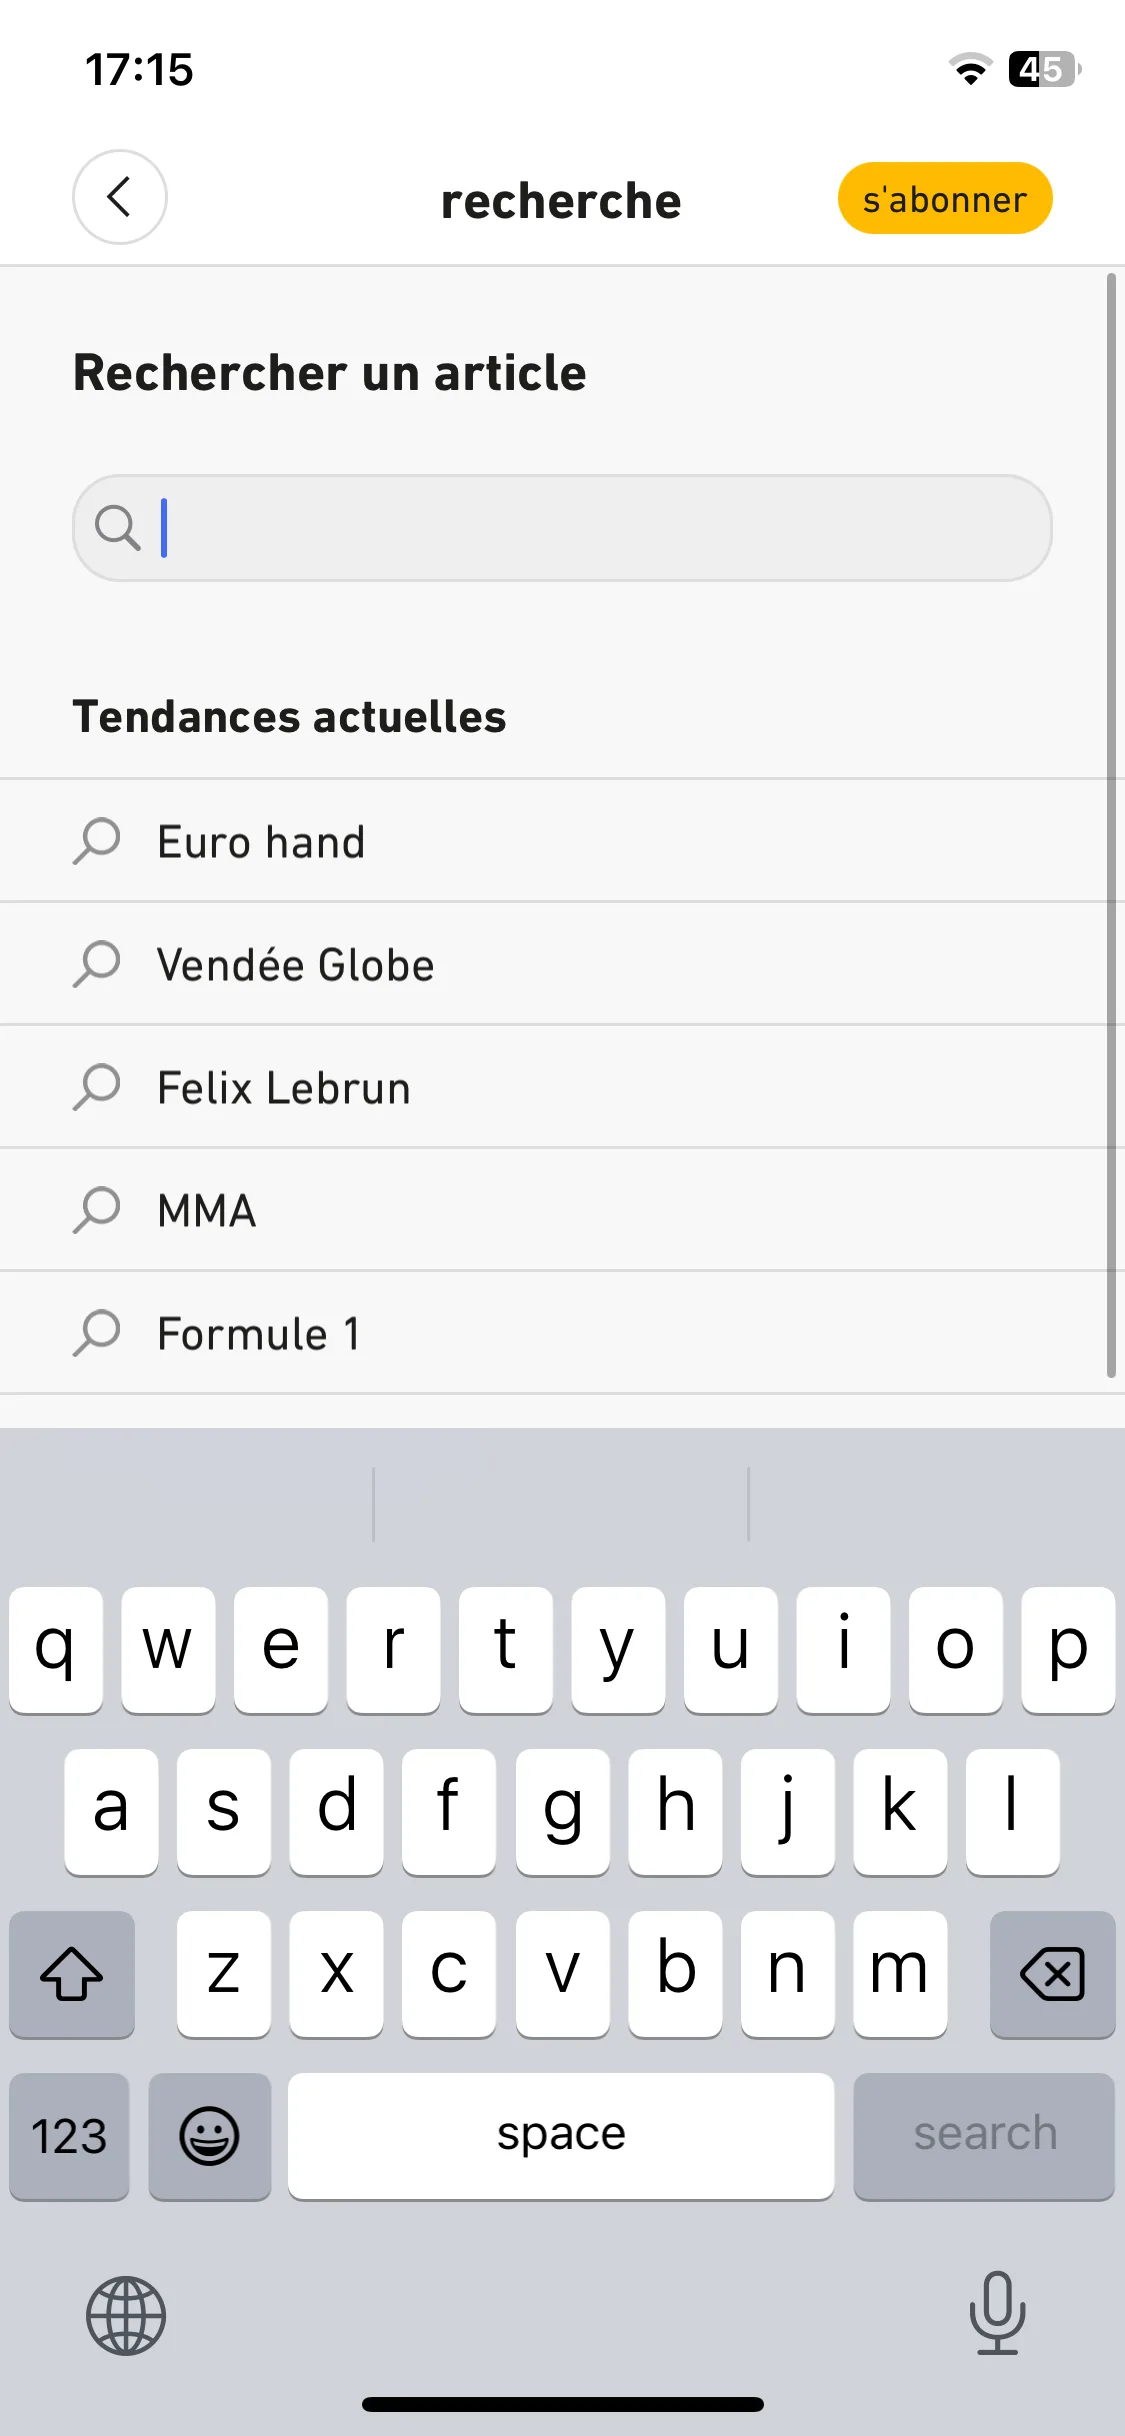Tap the magnifier icon in search field
The height and width of the screenshot is (2436, 1125).
(x=117, y=528)
